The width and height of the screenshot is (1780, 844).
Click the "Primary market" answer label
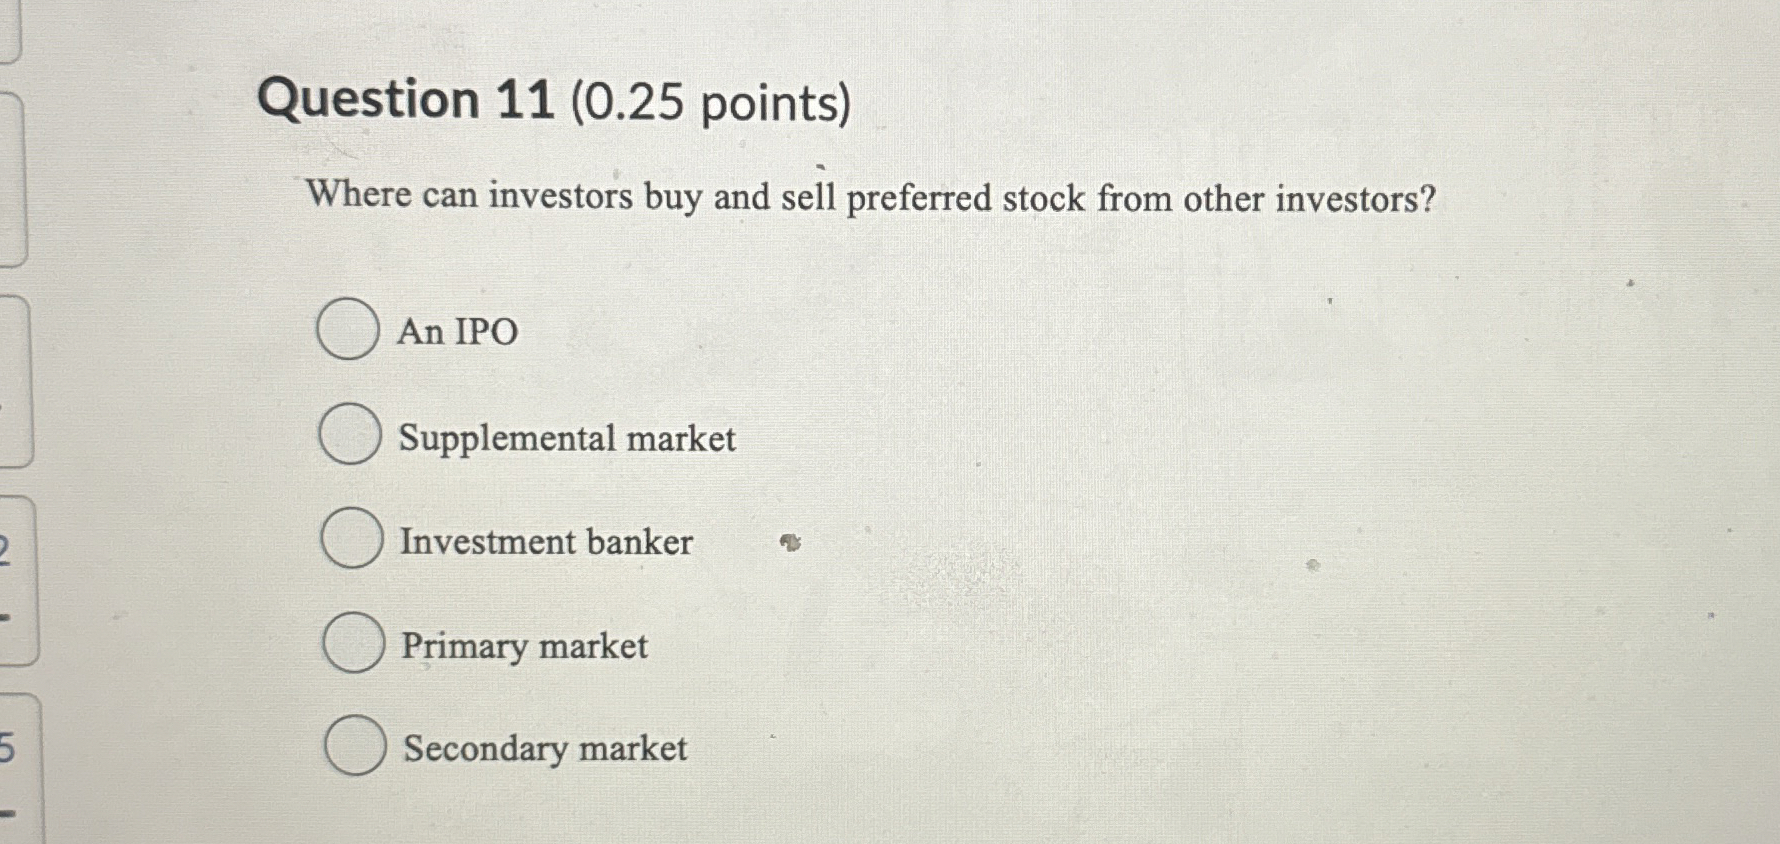523,646
